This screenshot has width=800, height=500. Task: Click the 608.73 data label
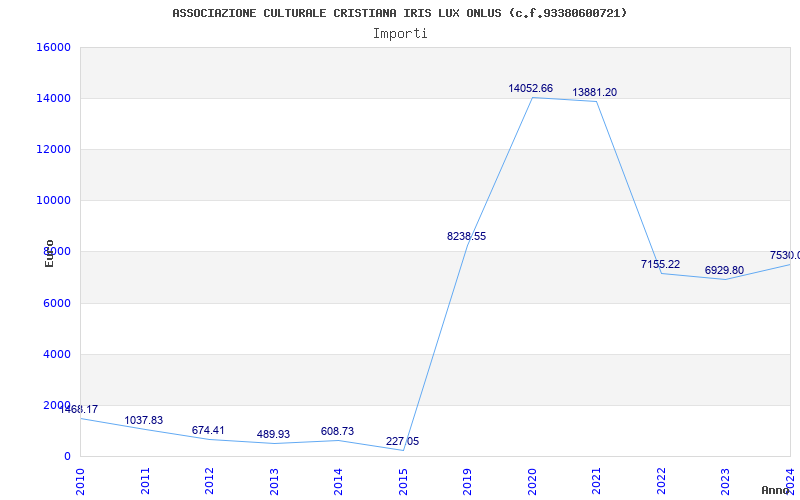tap(337, 432)
